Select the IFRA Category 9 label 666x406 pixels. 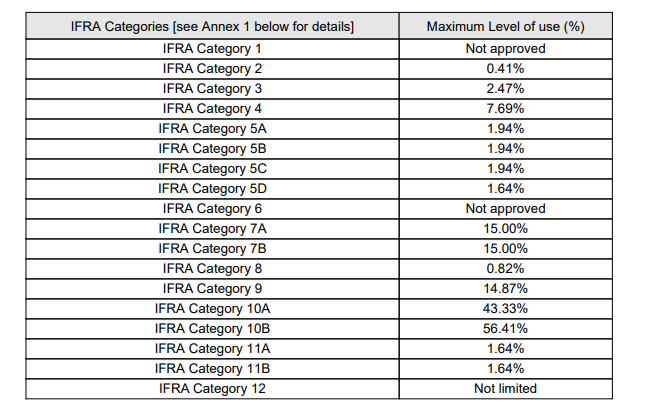point(211,288)
